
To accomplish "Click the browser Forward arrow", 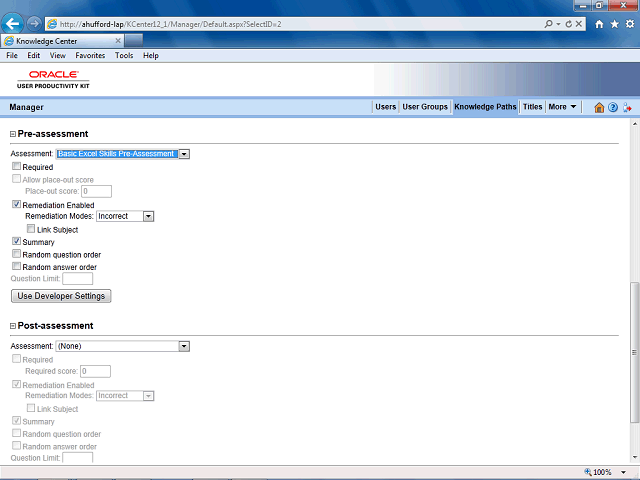I will click(34, 24).
